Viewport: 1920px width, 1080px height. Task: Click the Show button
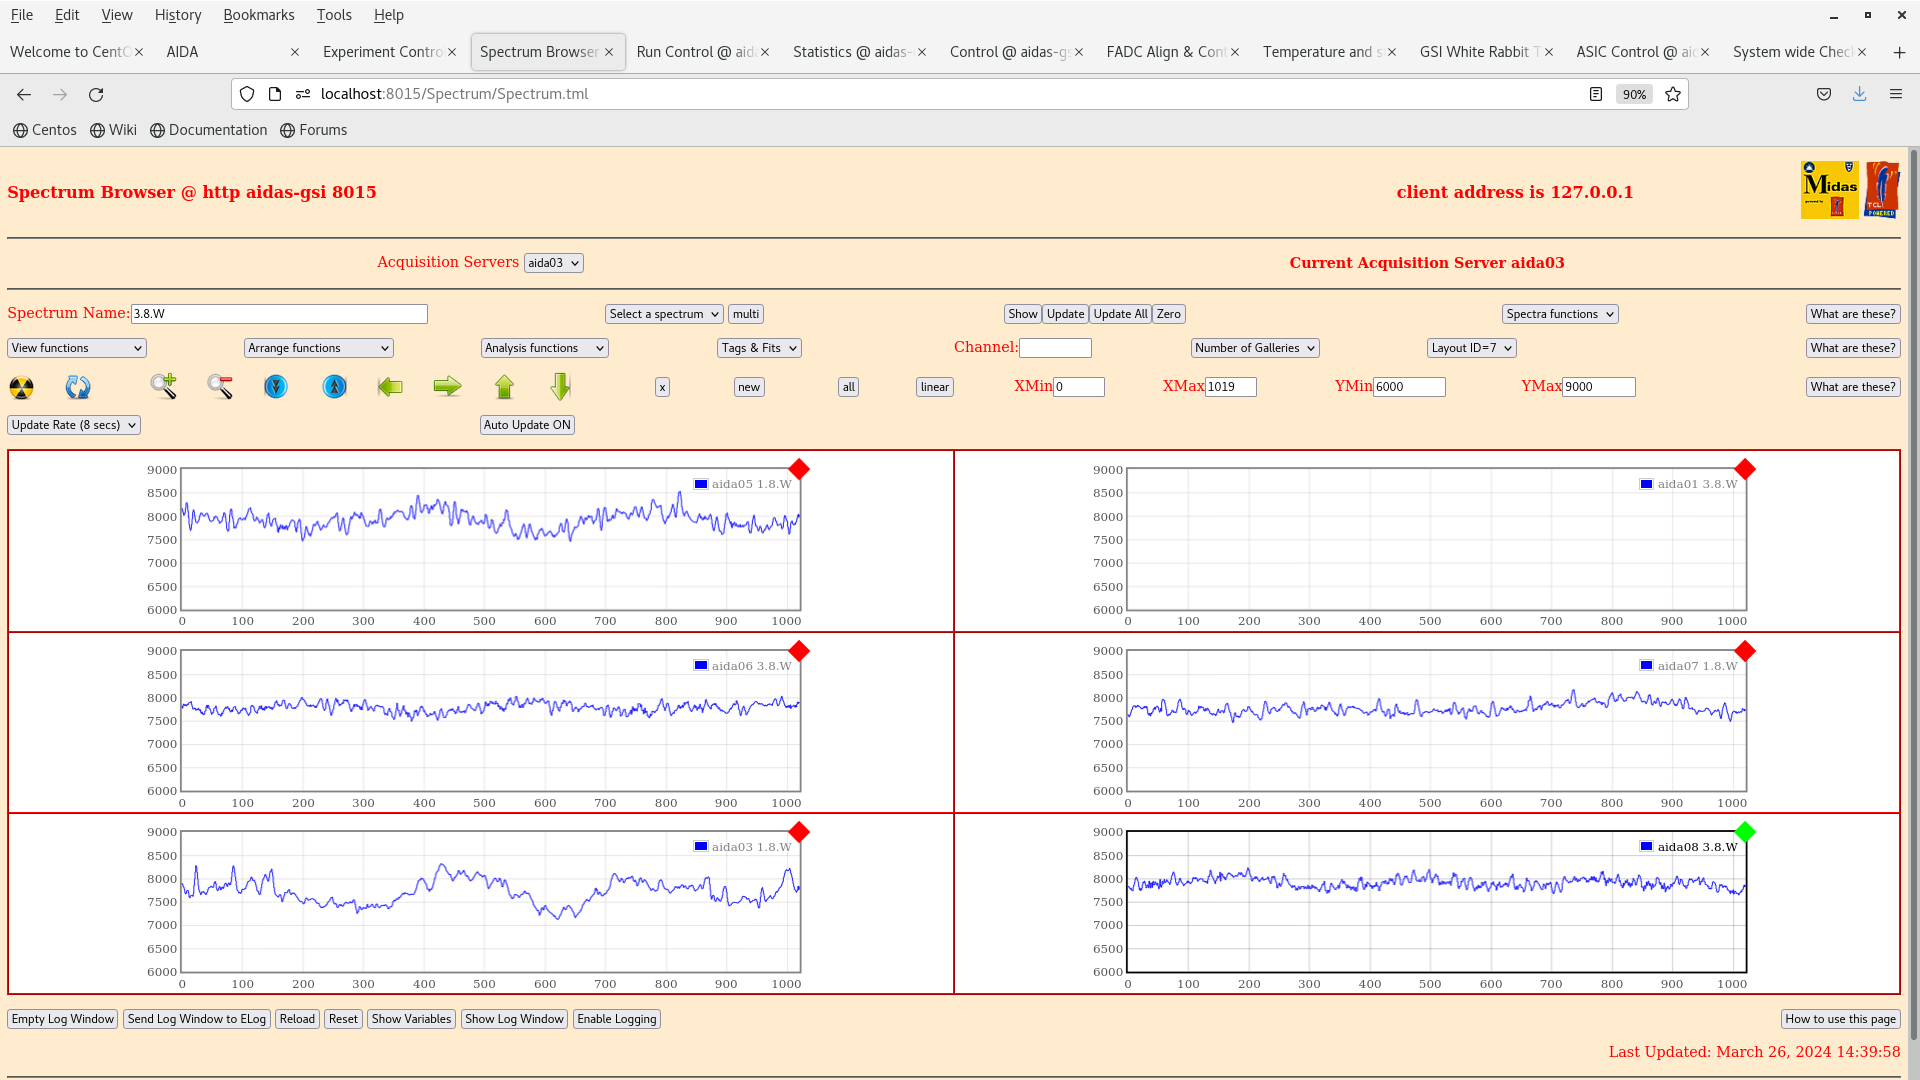coord(1023,314)
